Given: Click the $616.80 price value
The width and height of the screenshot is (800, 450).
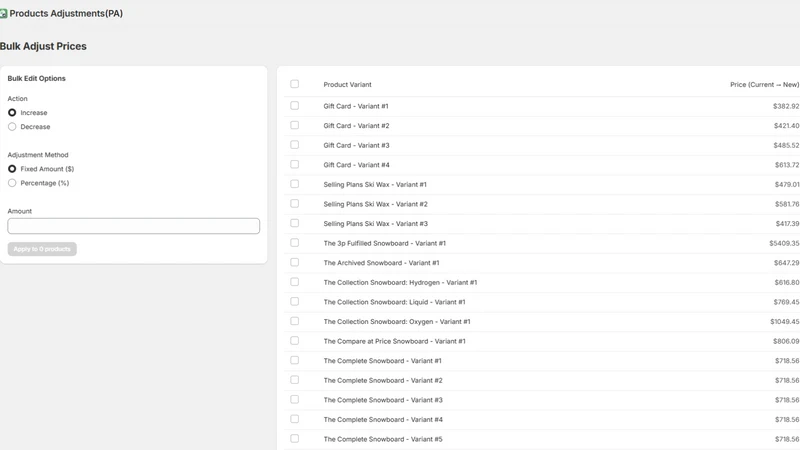Looking at the screenshot, I should (787, 282).
